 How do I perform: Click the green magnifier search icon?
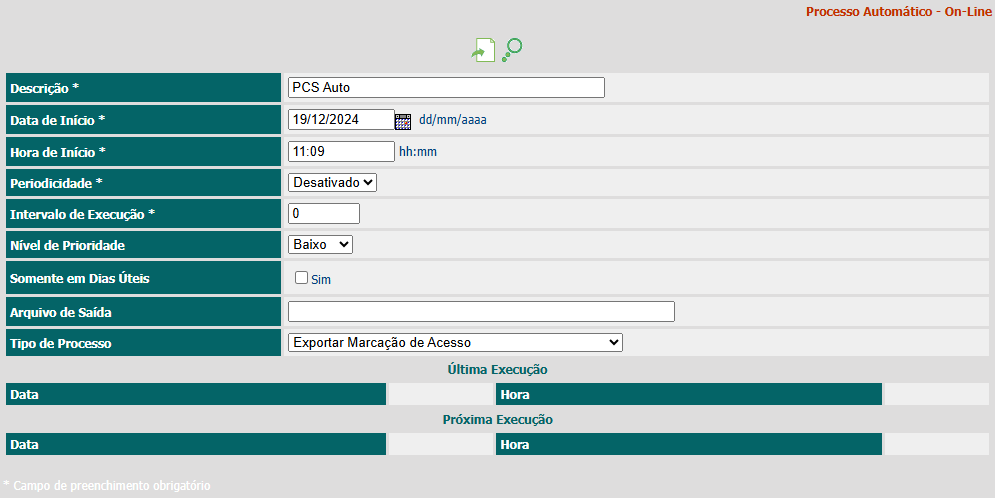512,50
